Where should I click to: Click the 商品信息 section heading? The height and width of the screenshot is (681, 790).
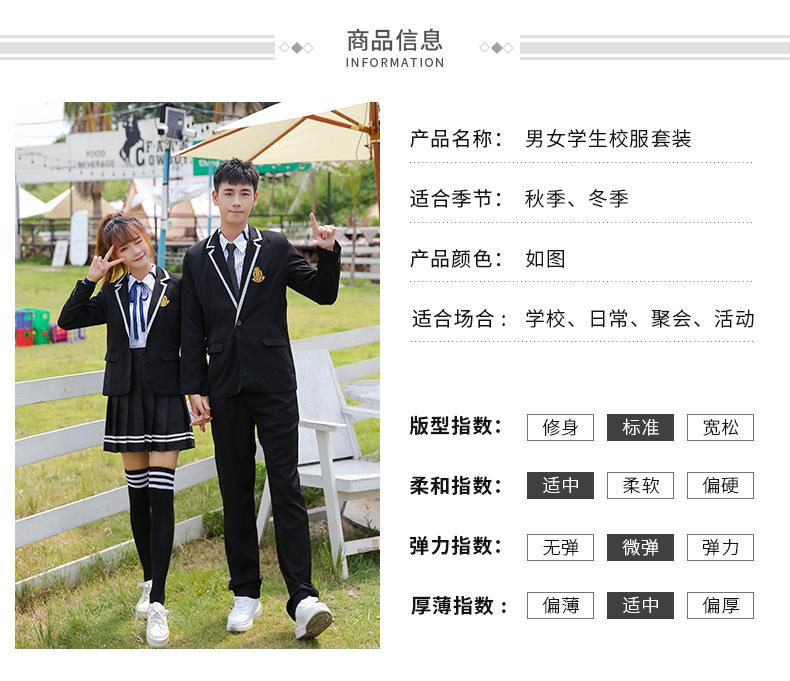click(x=394, y=41)
